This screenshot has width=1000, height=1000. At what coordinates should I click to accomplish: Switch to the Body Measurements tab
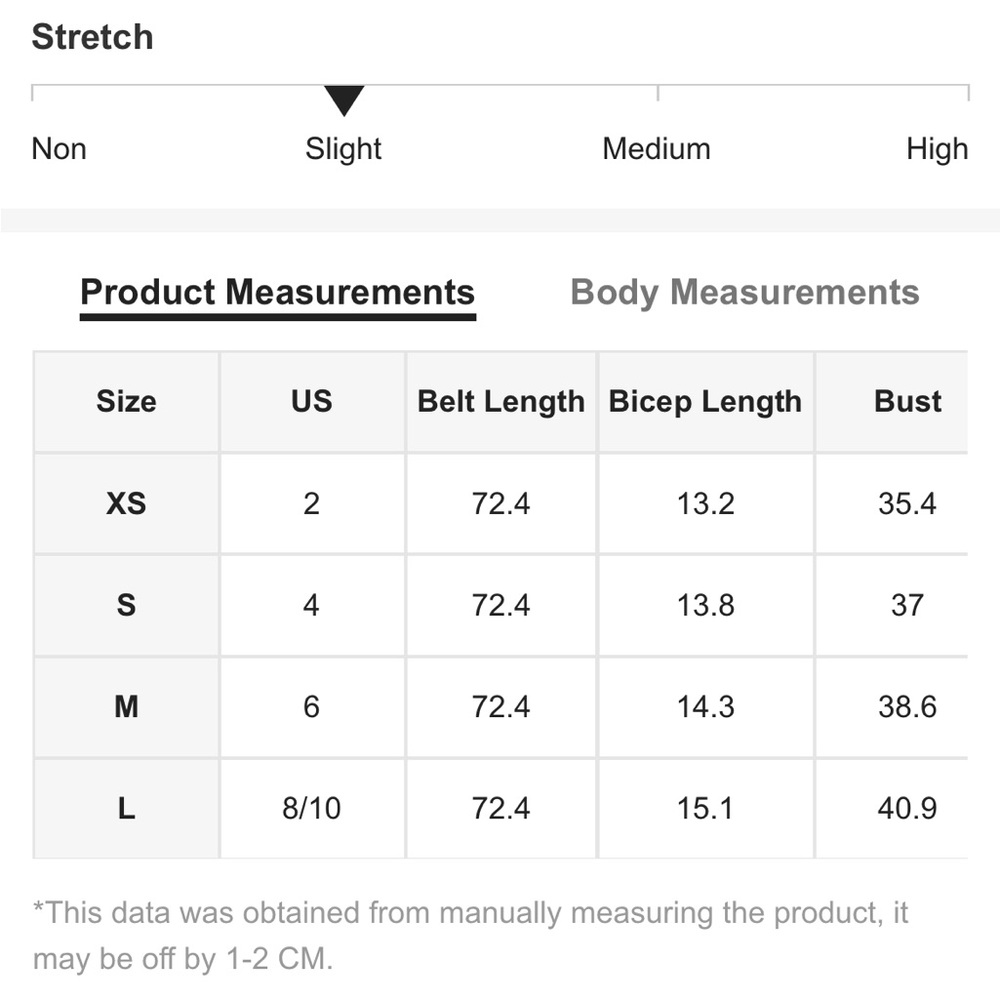744,292
